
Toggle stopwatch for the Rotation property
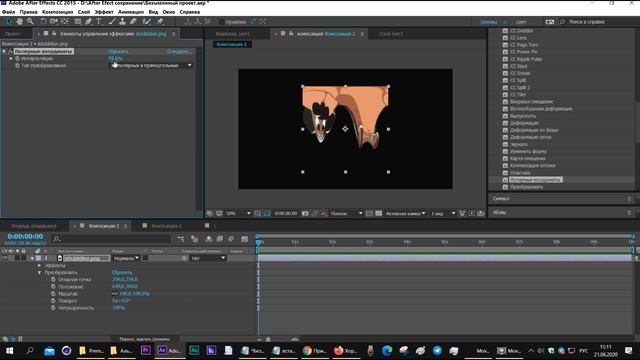[x=53, y=300]
